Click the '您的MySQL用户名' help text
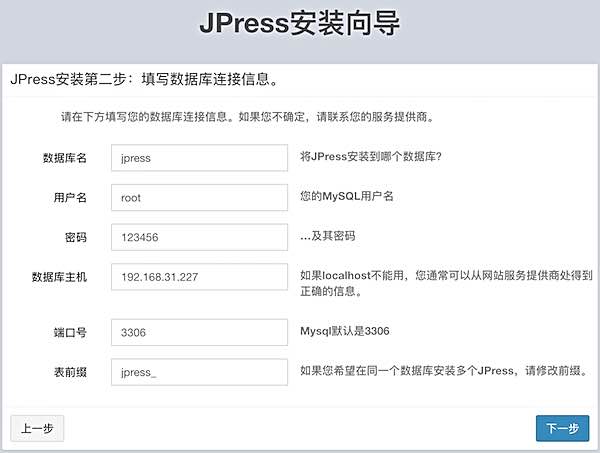This screenshot has width=600, height=453. (347, 196)
